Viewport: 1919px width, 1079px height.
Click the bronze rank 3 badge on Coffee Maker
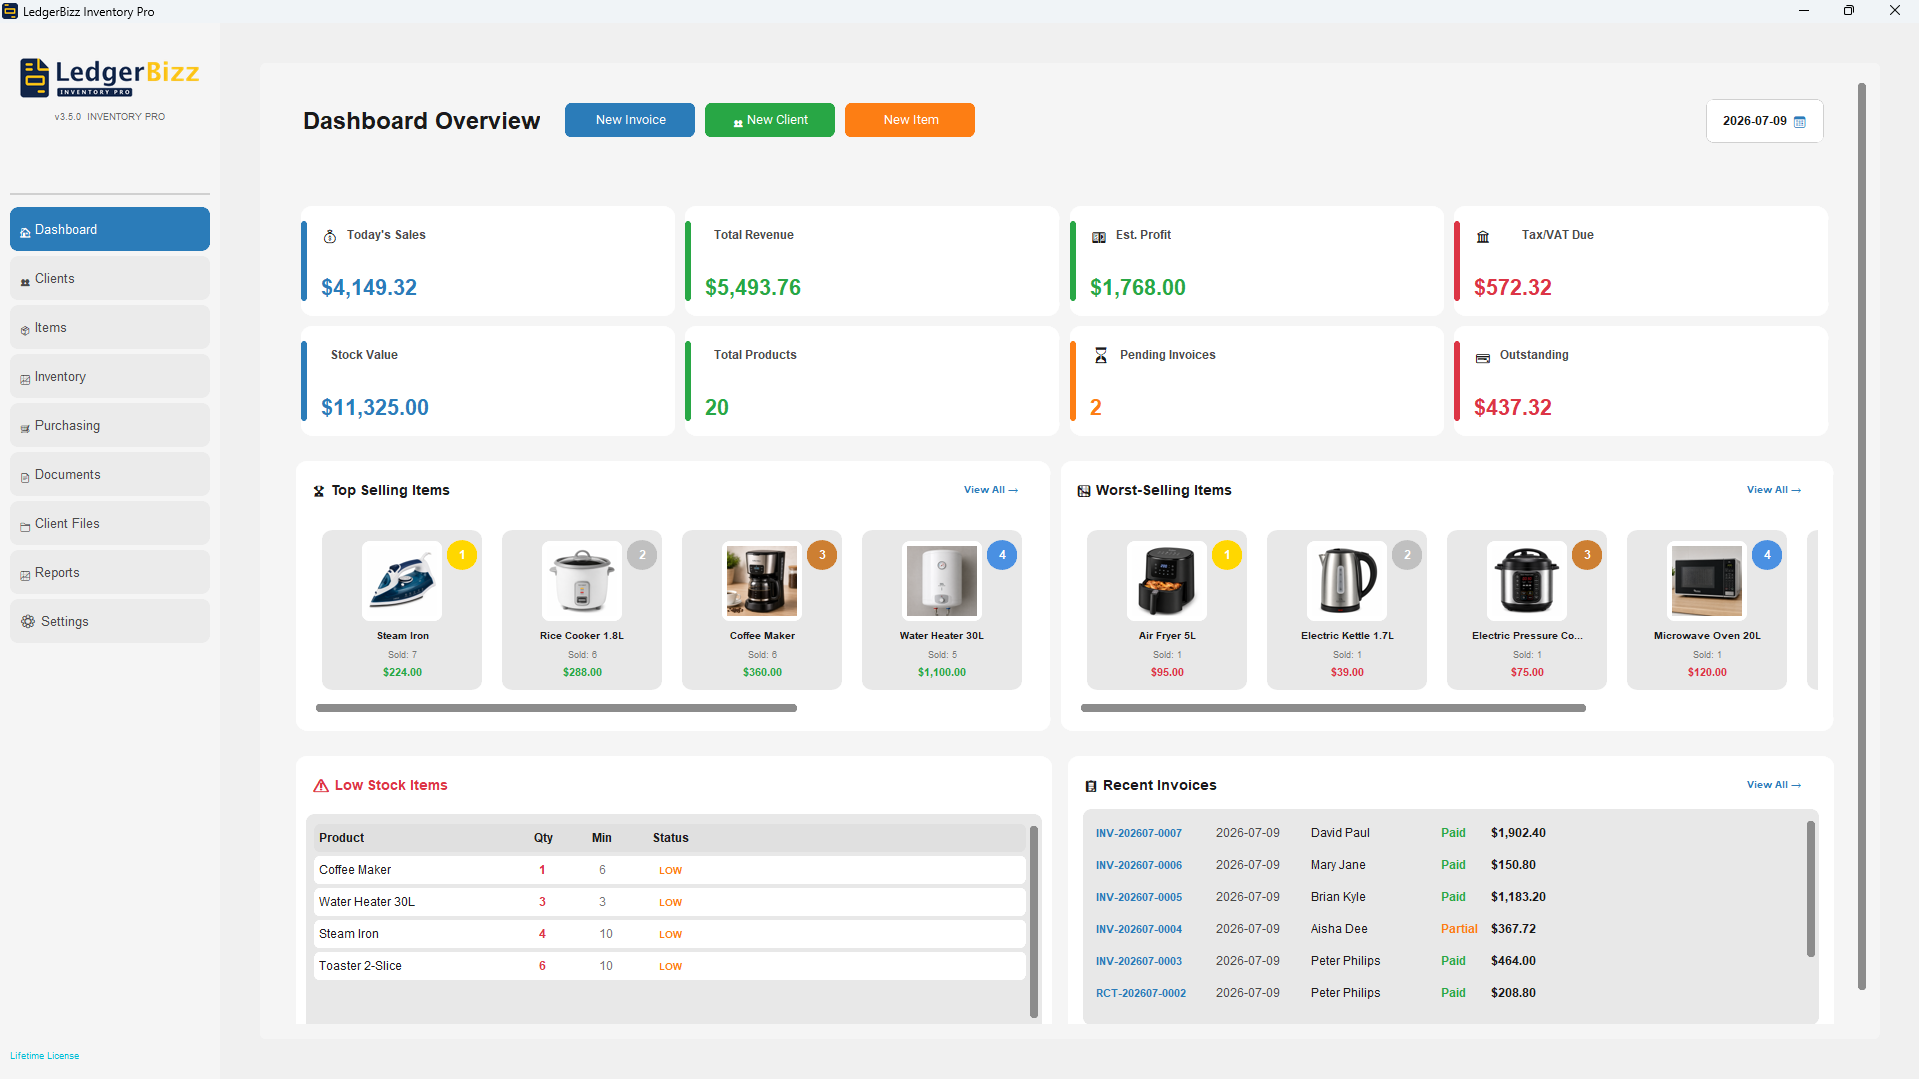point(822,555)
